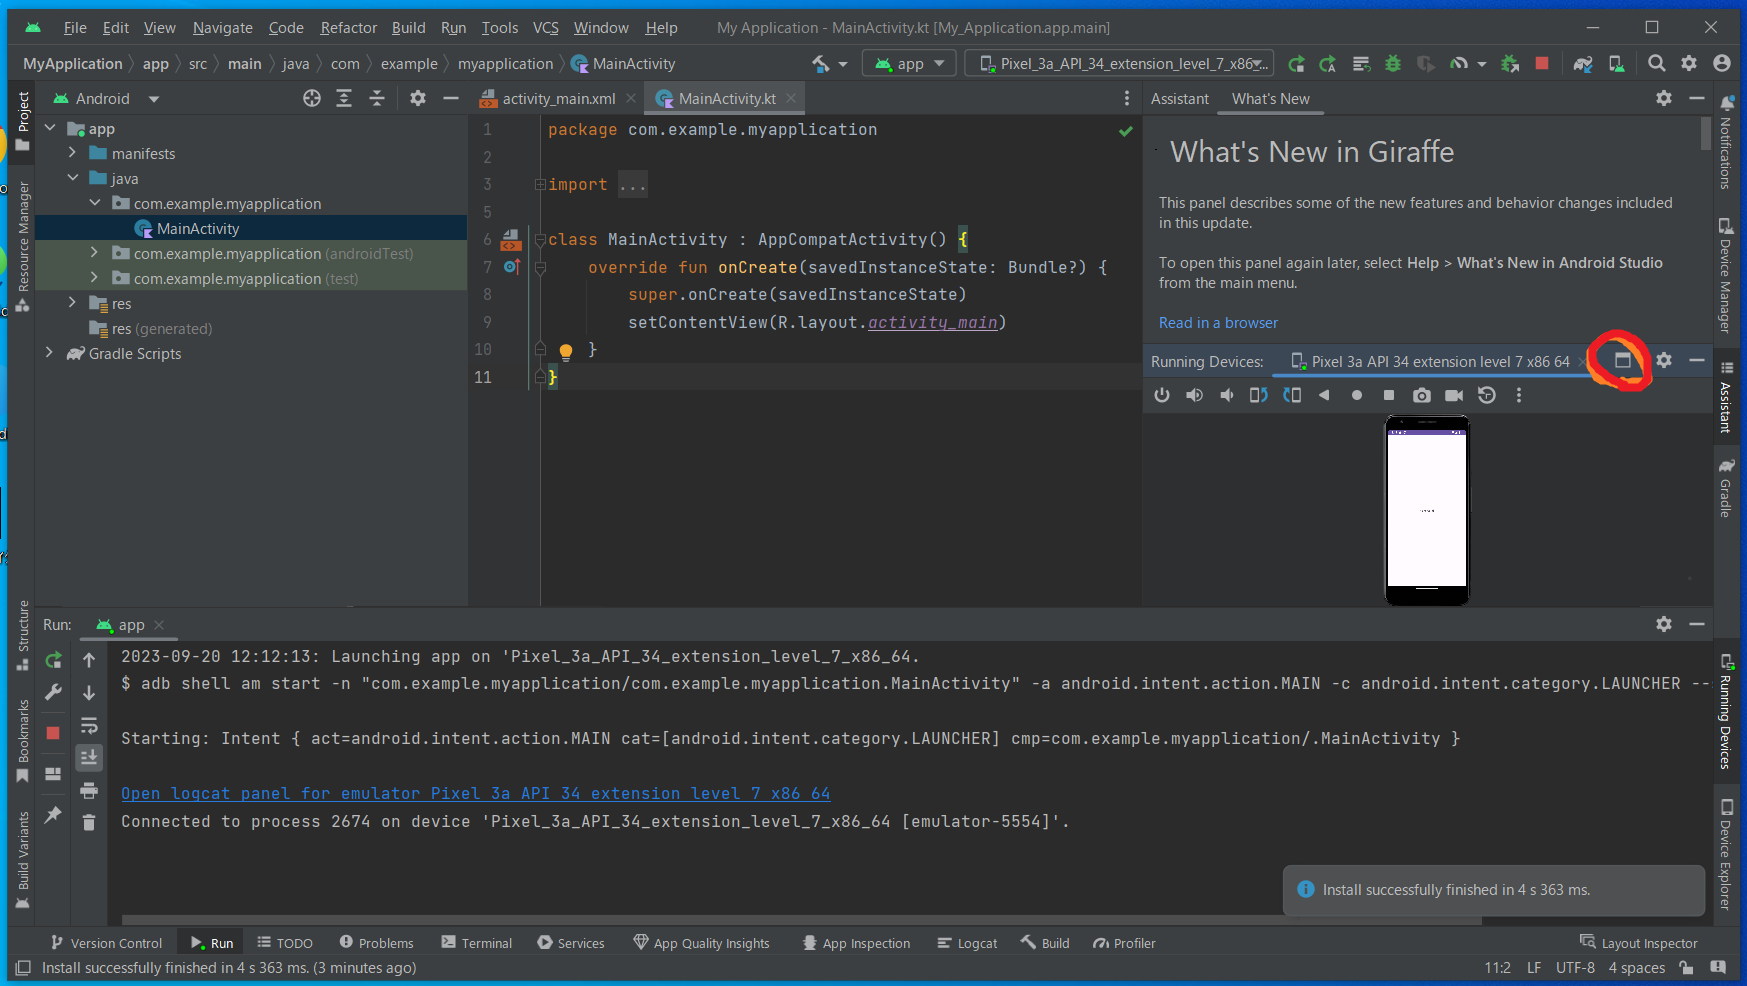Click line separator LF in status bar

tap(1533, 968)
